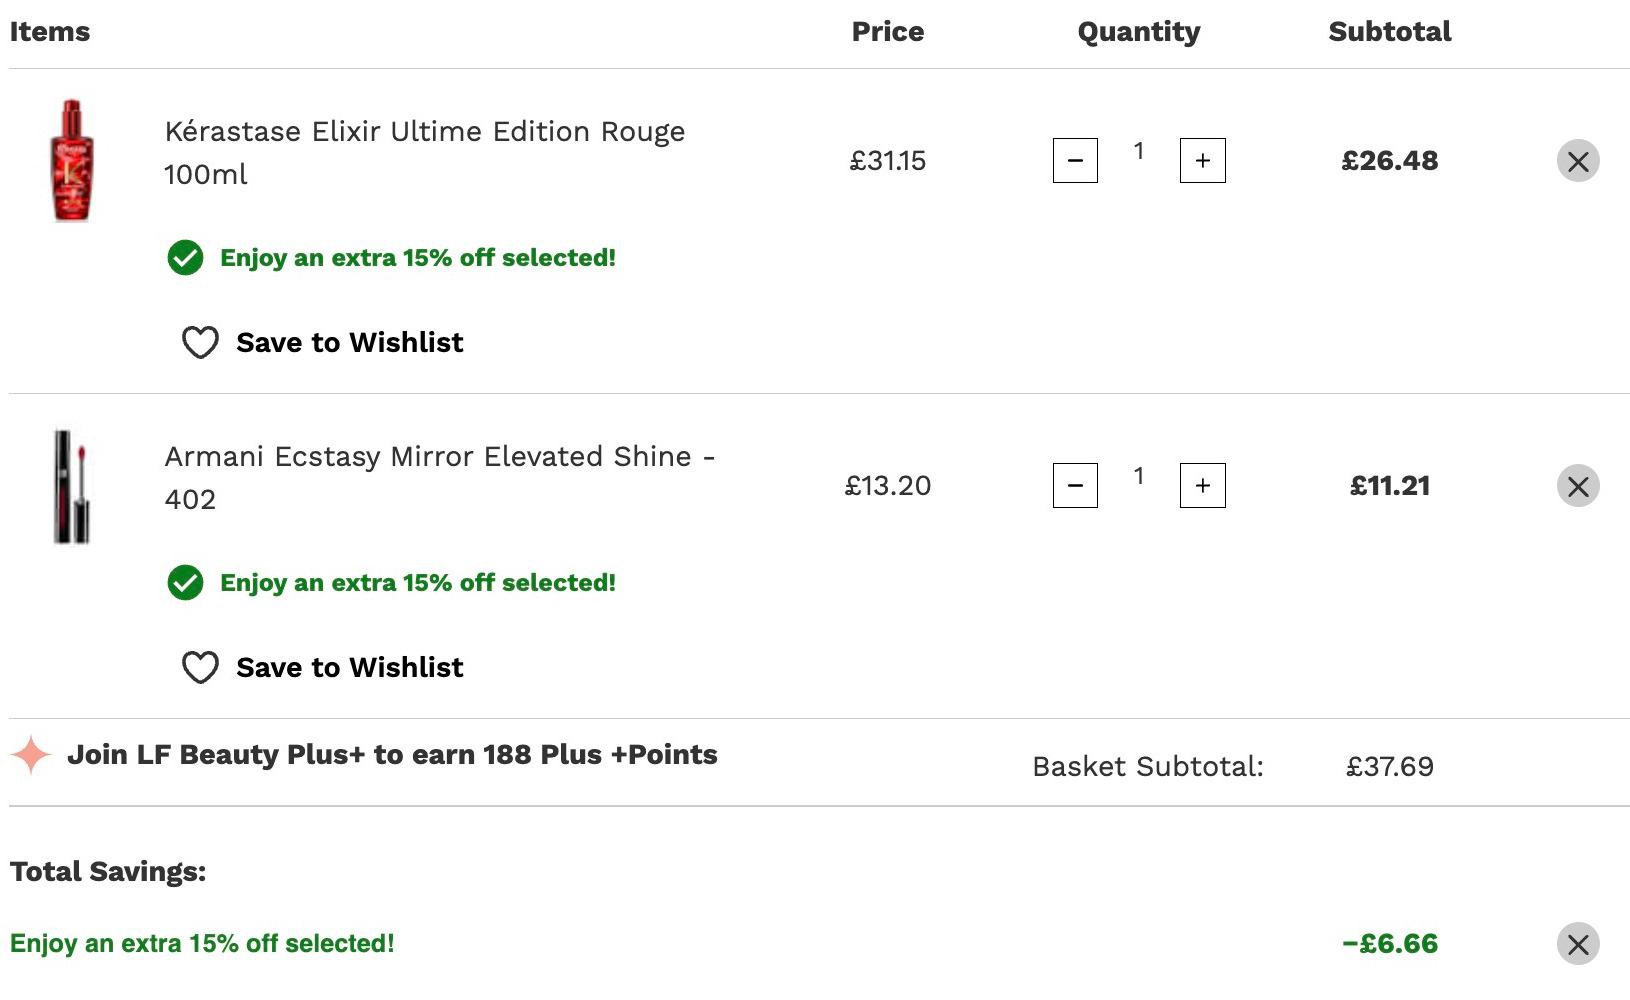Join LF Beauty Plus+ to earn points
Screen dimensions: 1630x1000
392,754
